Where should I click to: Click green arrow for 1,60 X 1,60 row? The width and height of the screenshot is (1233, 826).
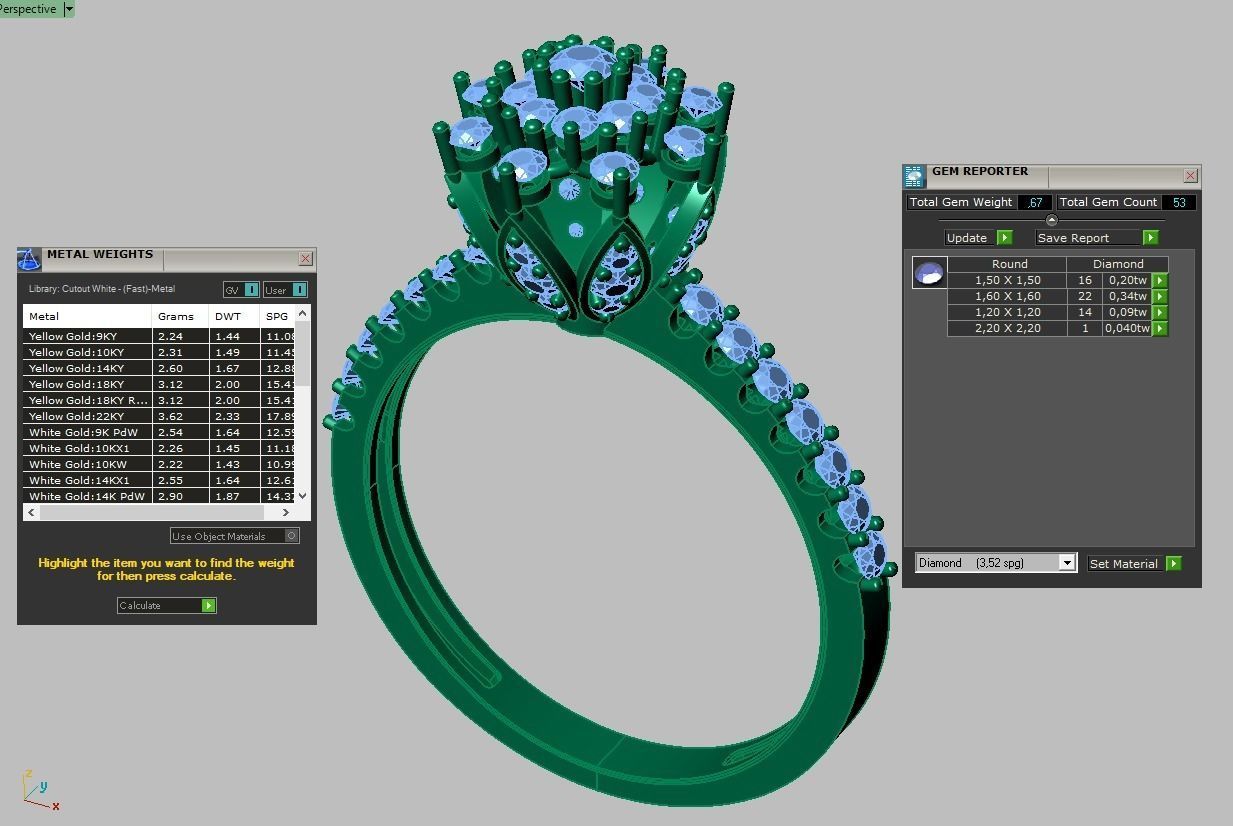(1160, 296)
